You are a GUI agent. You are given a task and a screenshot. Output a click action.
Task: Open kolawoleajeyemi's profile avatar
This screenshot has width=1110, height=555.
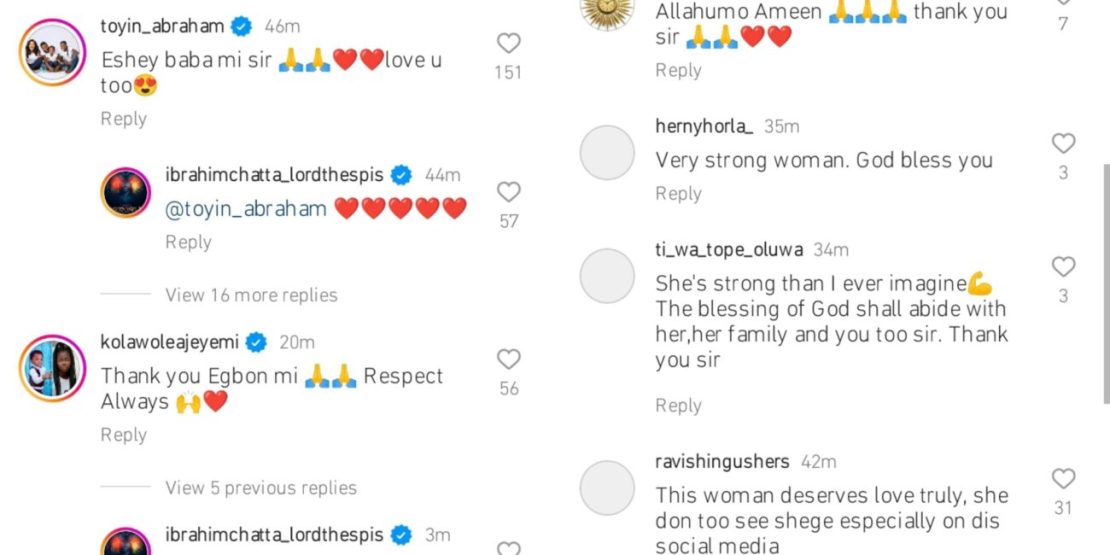(x=52, y=368)
